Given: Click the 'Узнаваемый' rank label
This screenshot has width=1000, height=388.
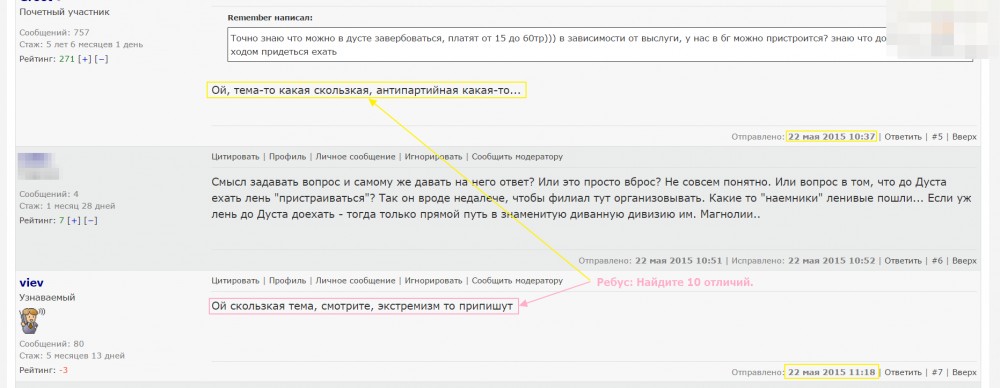Looking at the screenshot, I should 47,298.
